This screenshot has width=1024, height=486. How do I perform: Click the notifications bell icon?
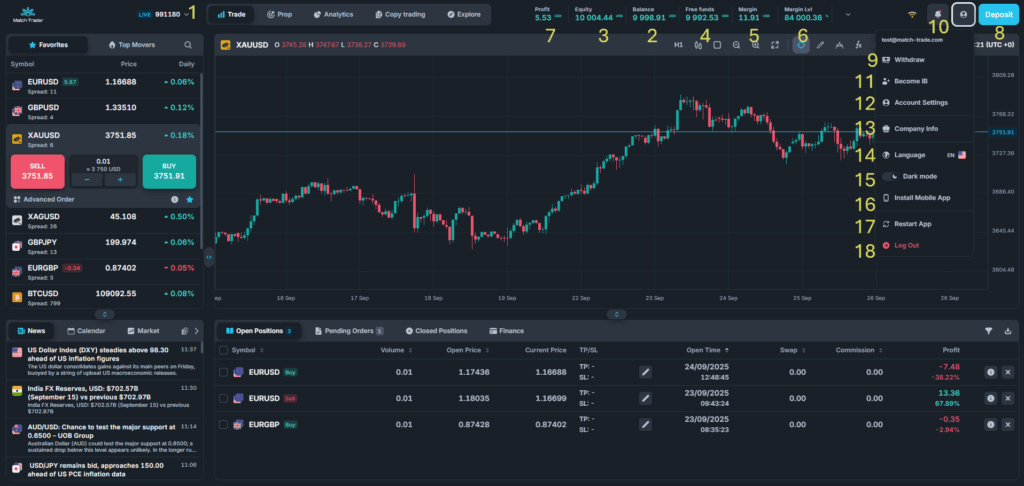tap(937, 15)
